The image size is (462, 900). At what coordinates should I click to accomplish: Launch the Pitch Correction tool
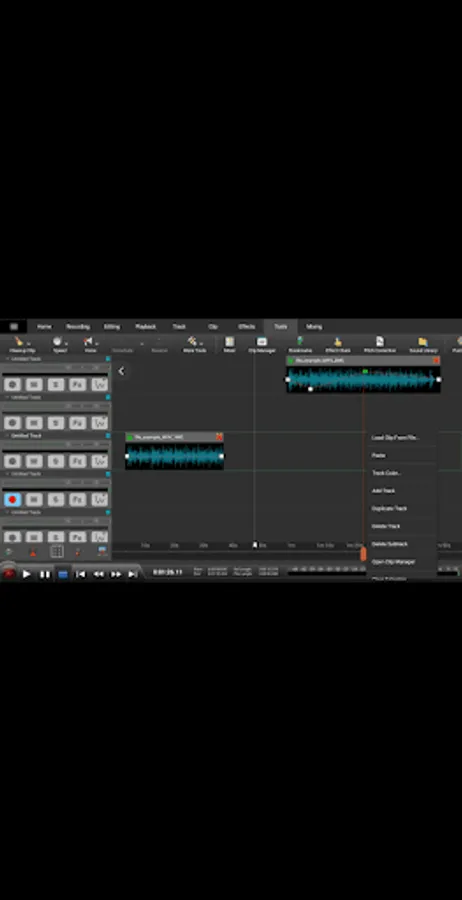click(x=379, y=344)
